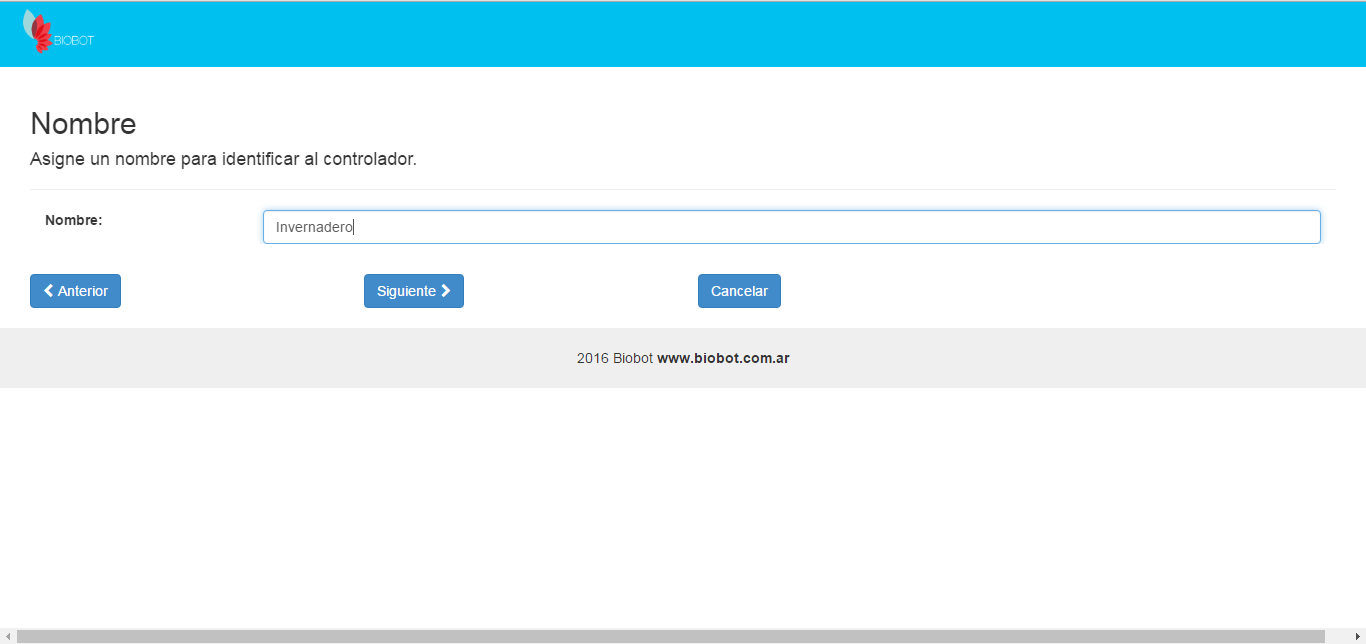Click the word Invernadero in the field
1366x644 pixels.
tap(314, 227)
